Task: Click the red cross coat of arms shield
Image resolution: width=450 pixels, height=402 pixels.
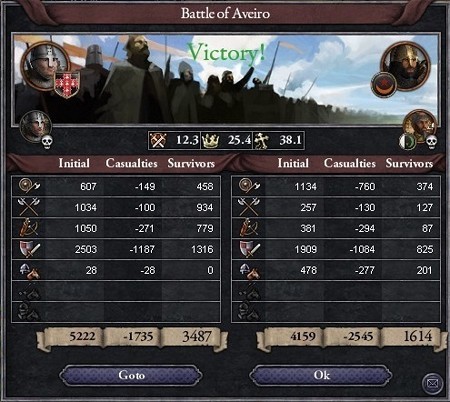Action: 67,85
